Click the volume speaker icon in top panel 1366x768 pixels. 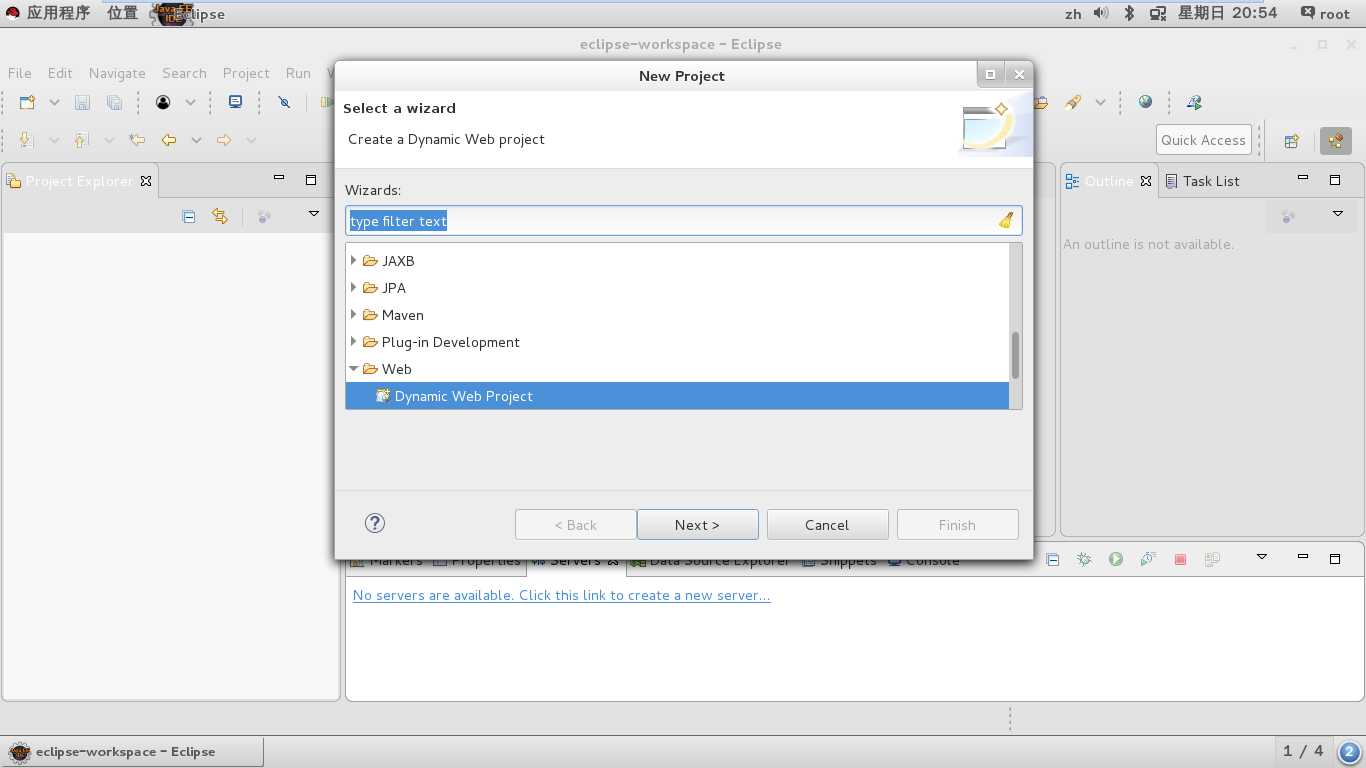(x=1101, y=13)
